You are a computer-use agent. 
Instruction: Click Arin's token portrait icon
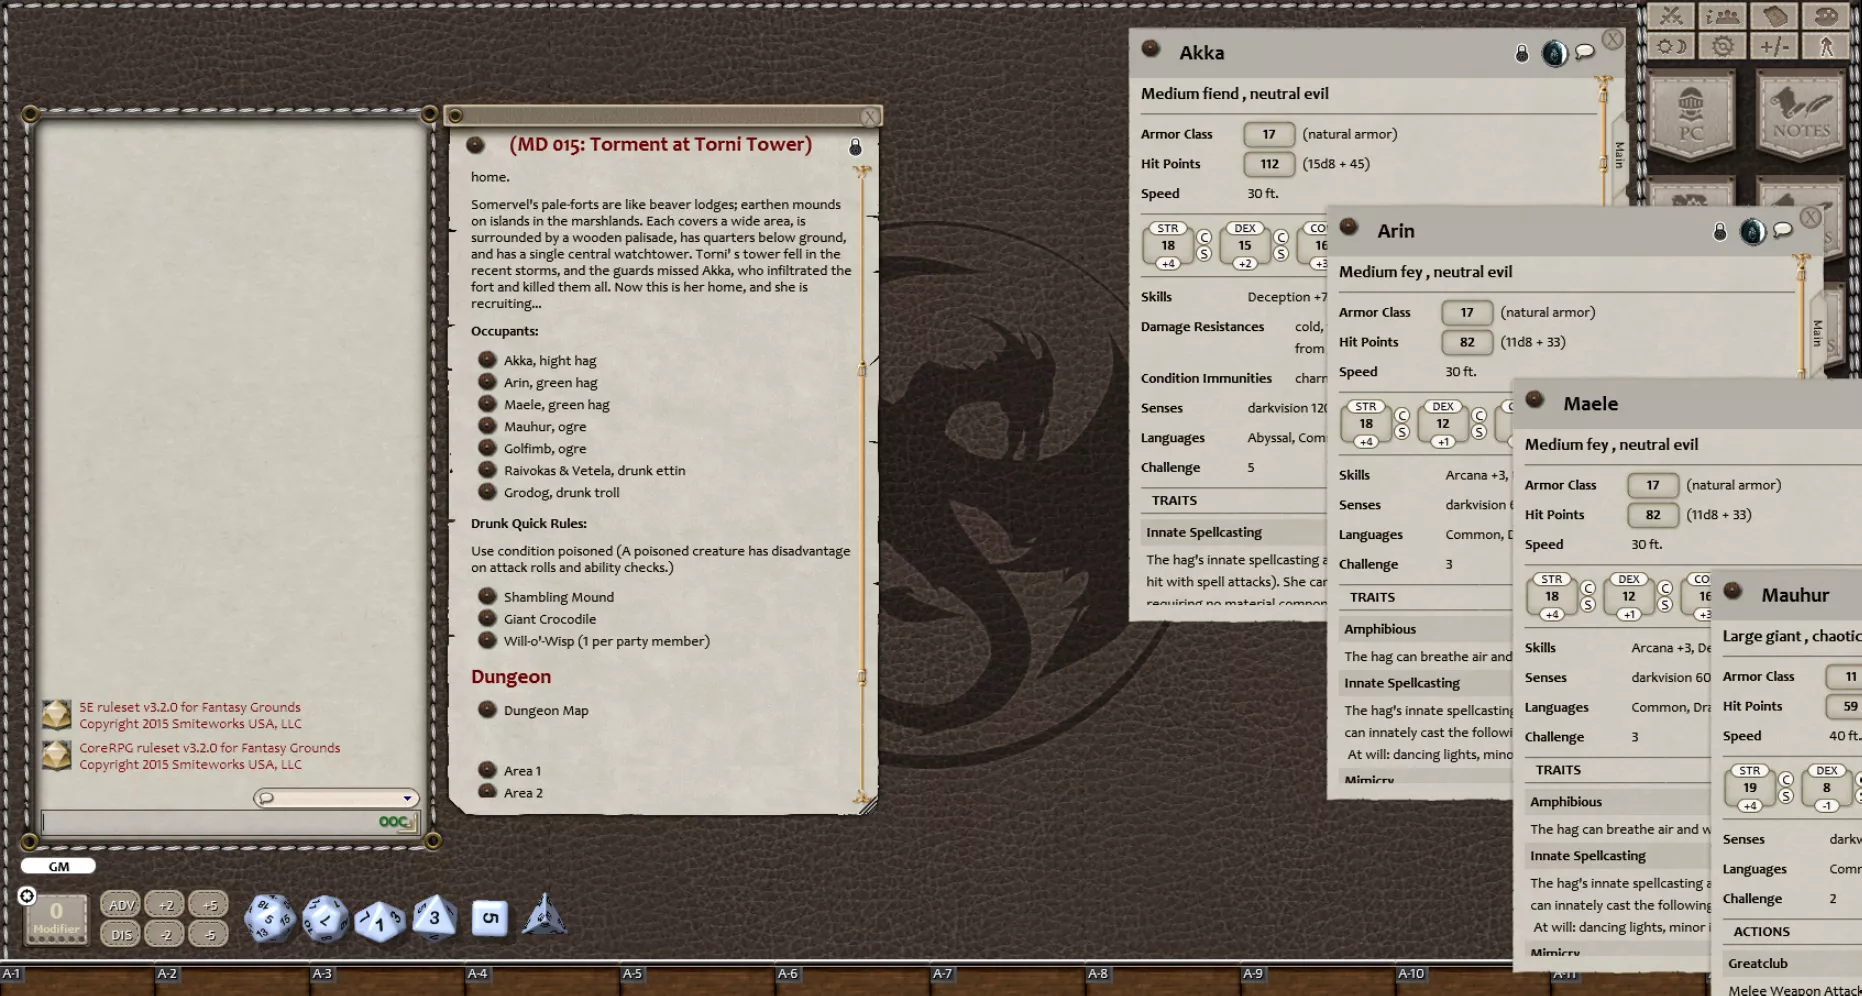tap(1752, 231)
